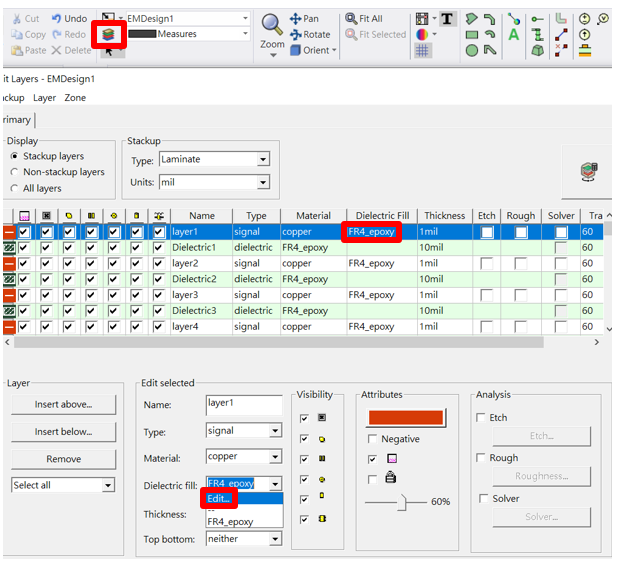Viewport: 621px width, 561px height.
Task: Click the Undo toolbar button
Action: (70, 19)
